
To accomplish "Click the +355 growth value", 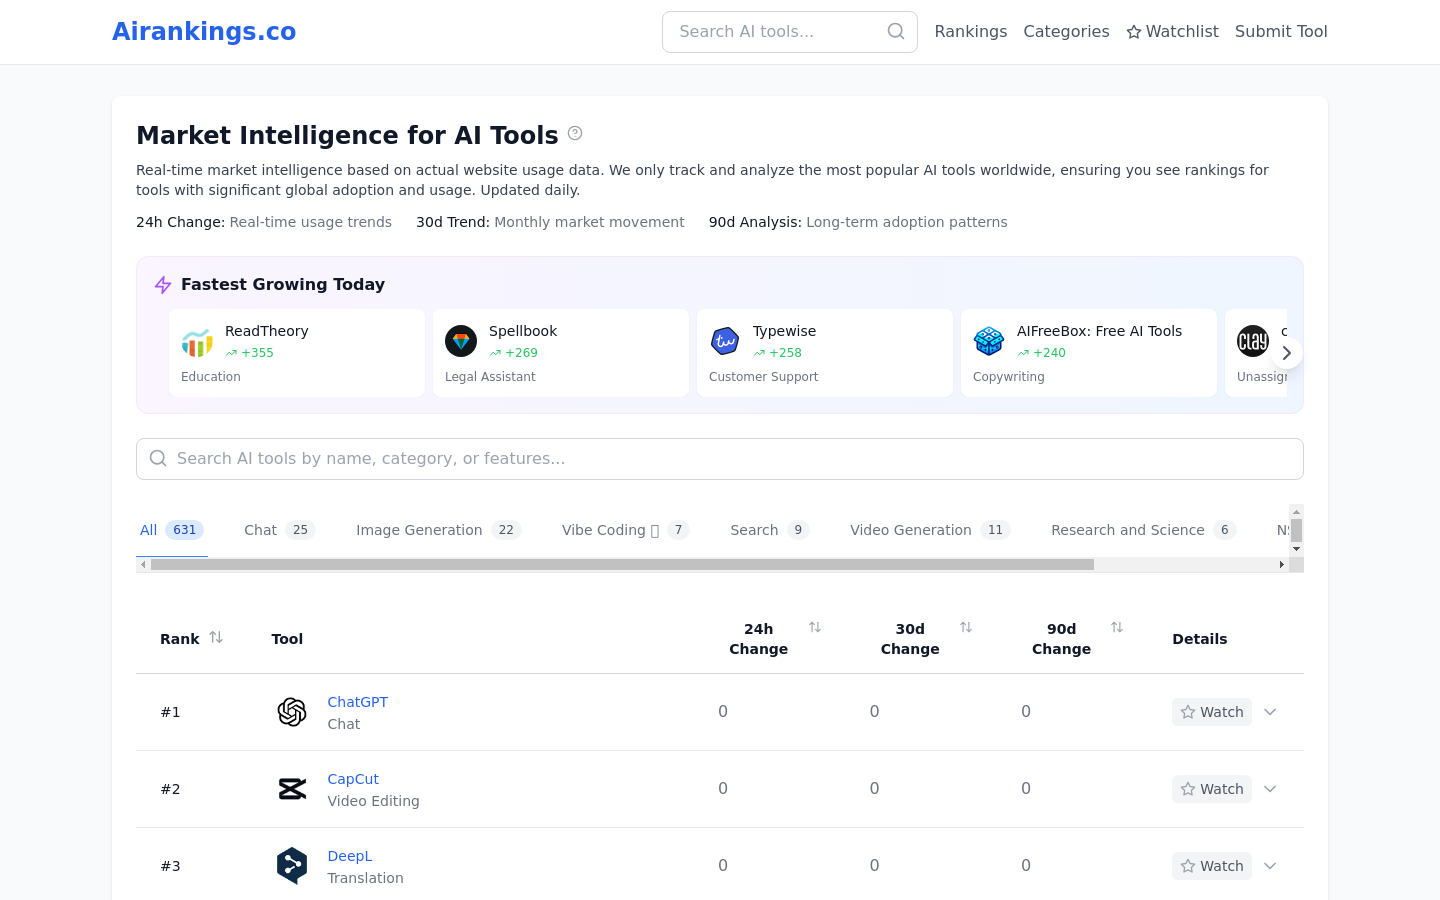I will point(257,353).
